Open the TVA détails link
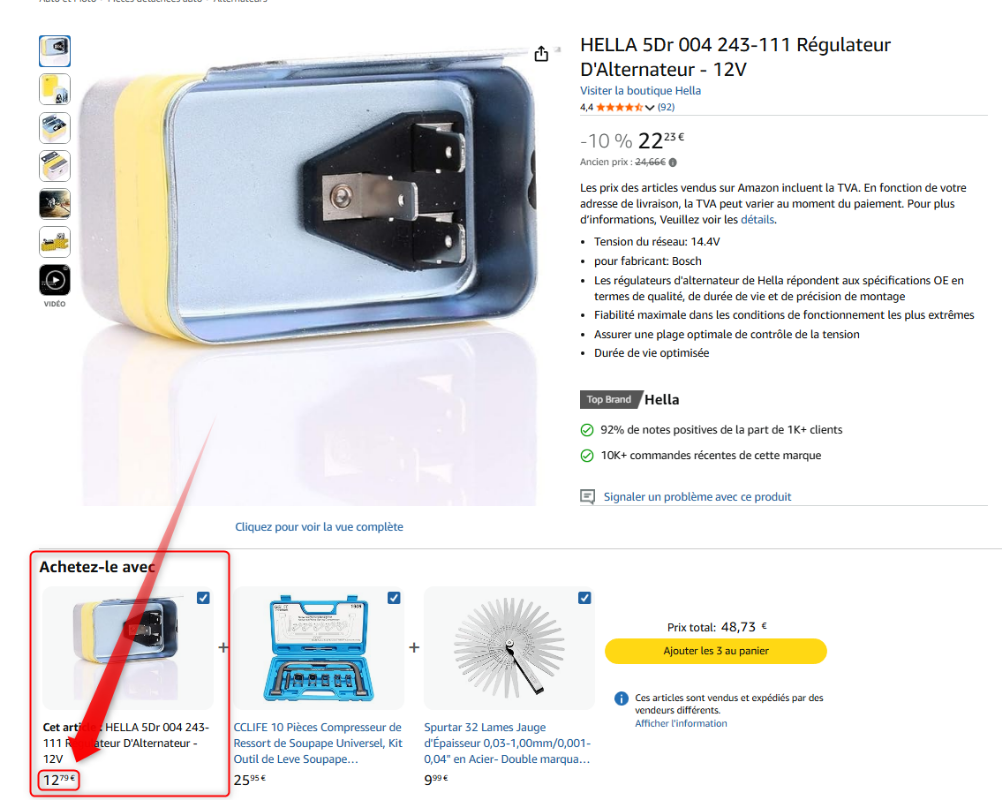This screenshot has width=1002, height=800. tap(757, 220)
